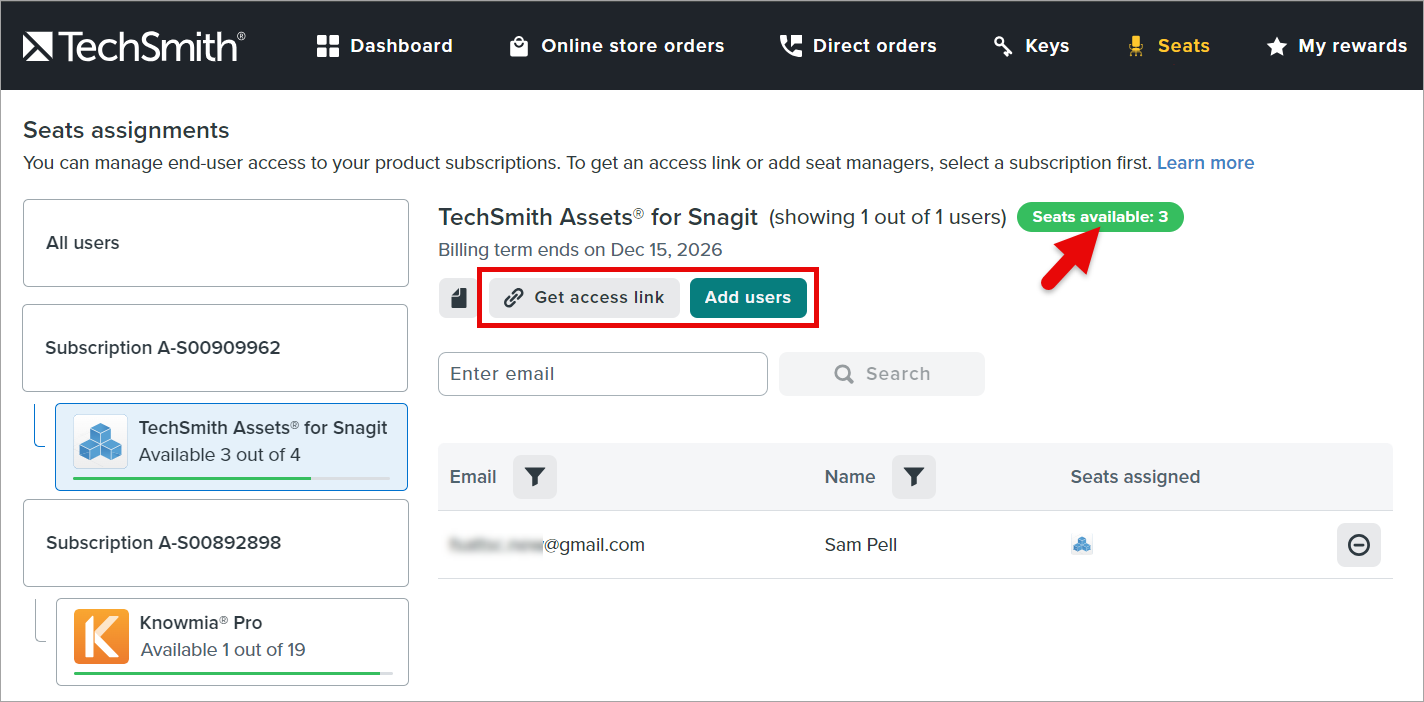The height and width of the screenshot is (702, 1424).
Task: Select Subscription A-S00892898
Action: [216, 543]
